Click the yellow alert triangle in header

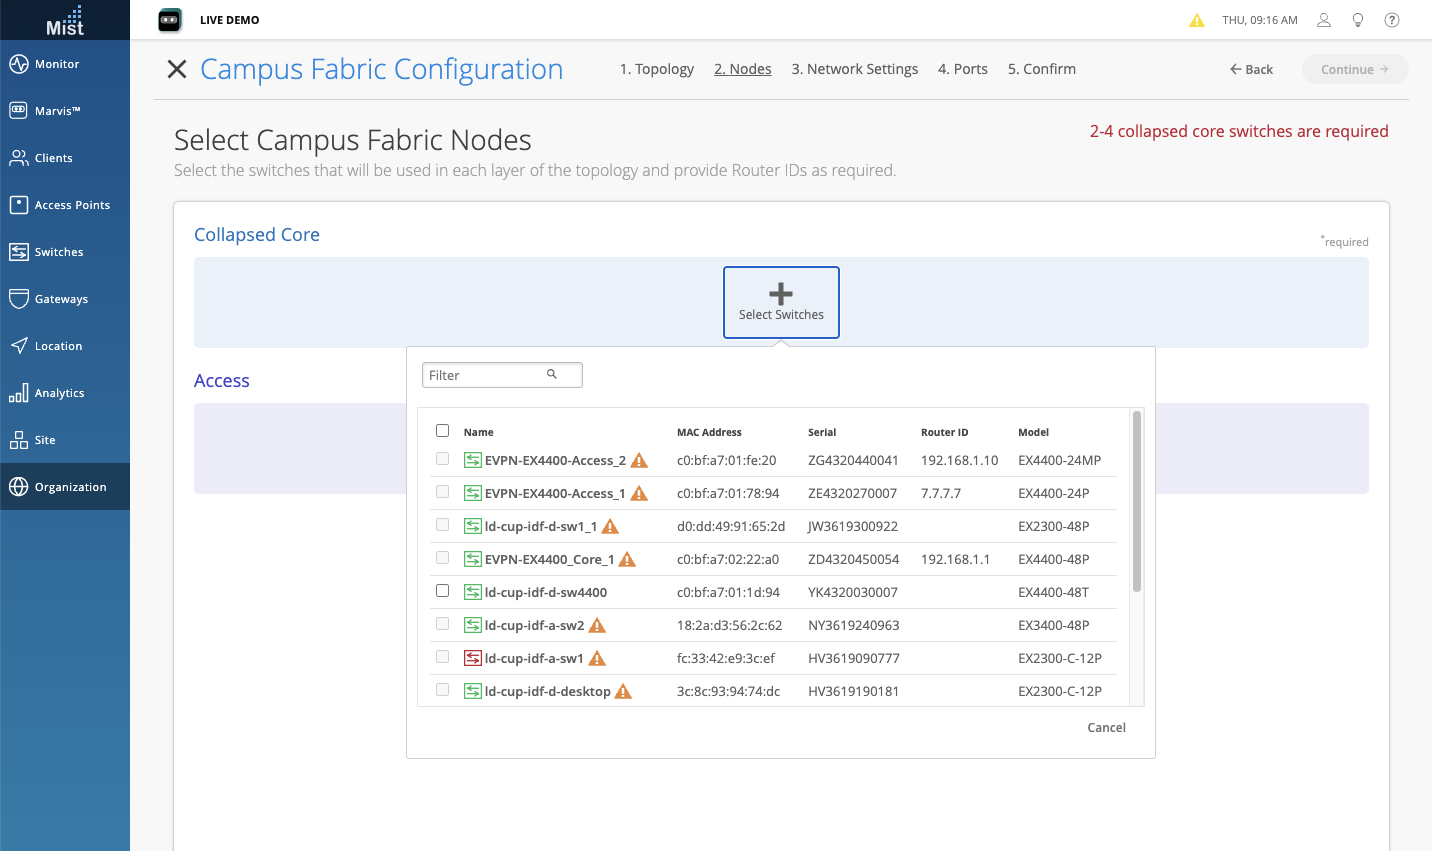point(1196,21)
